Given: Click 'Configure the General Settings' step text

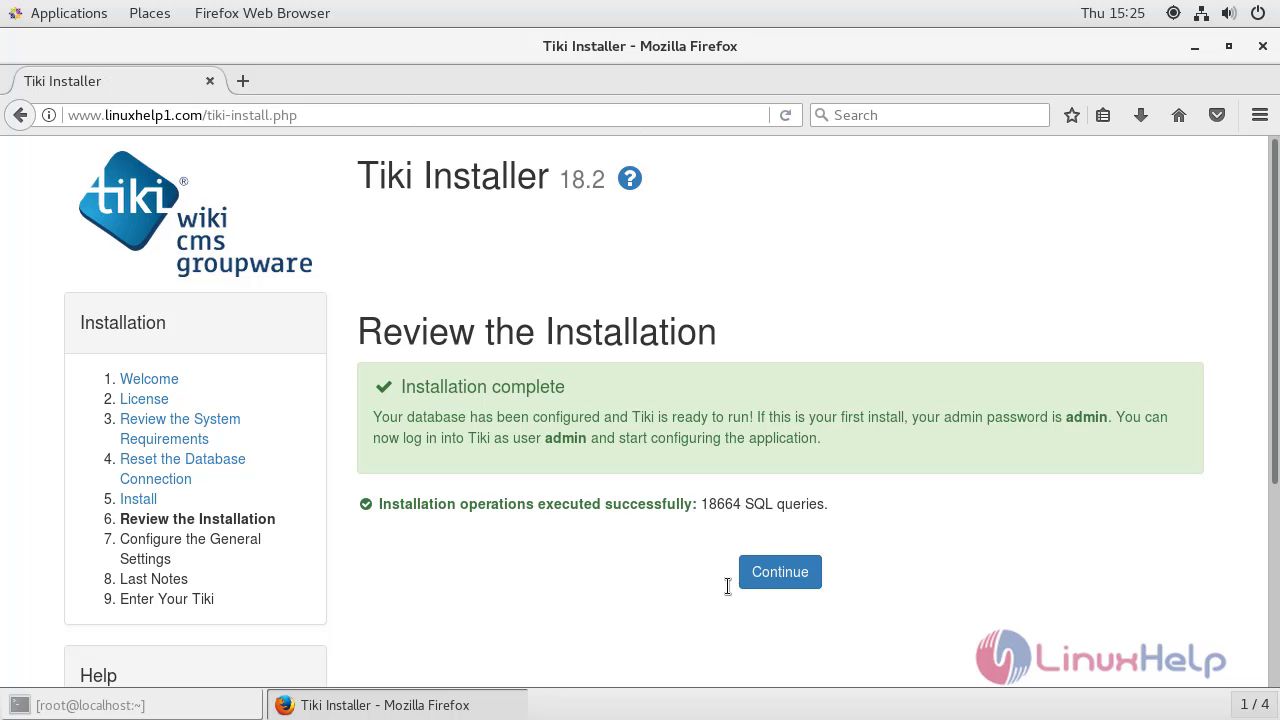Looking at the screenshot, I should pos(190,549).
